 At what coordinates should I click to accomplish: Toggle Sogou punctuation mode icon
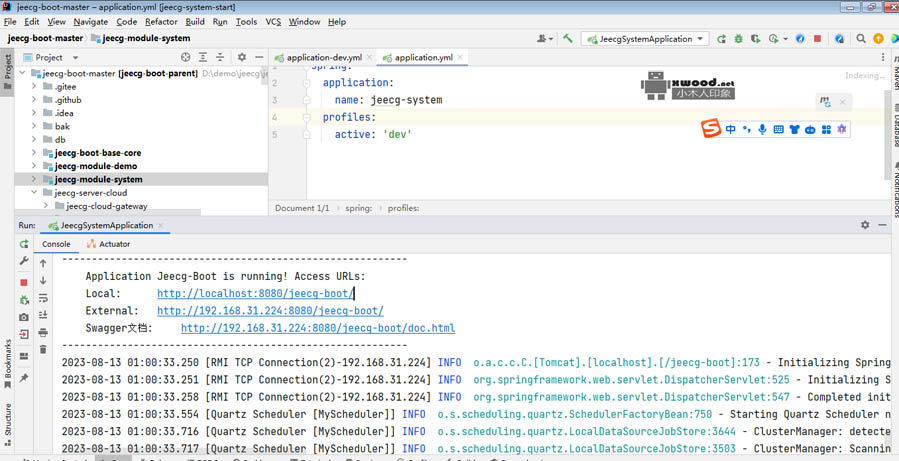click(746, 130)
